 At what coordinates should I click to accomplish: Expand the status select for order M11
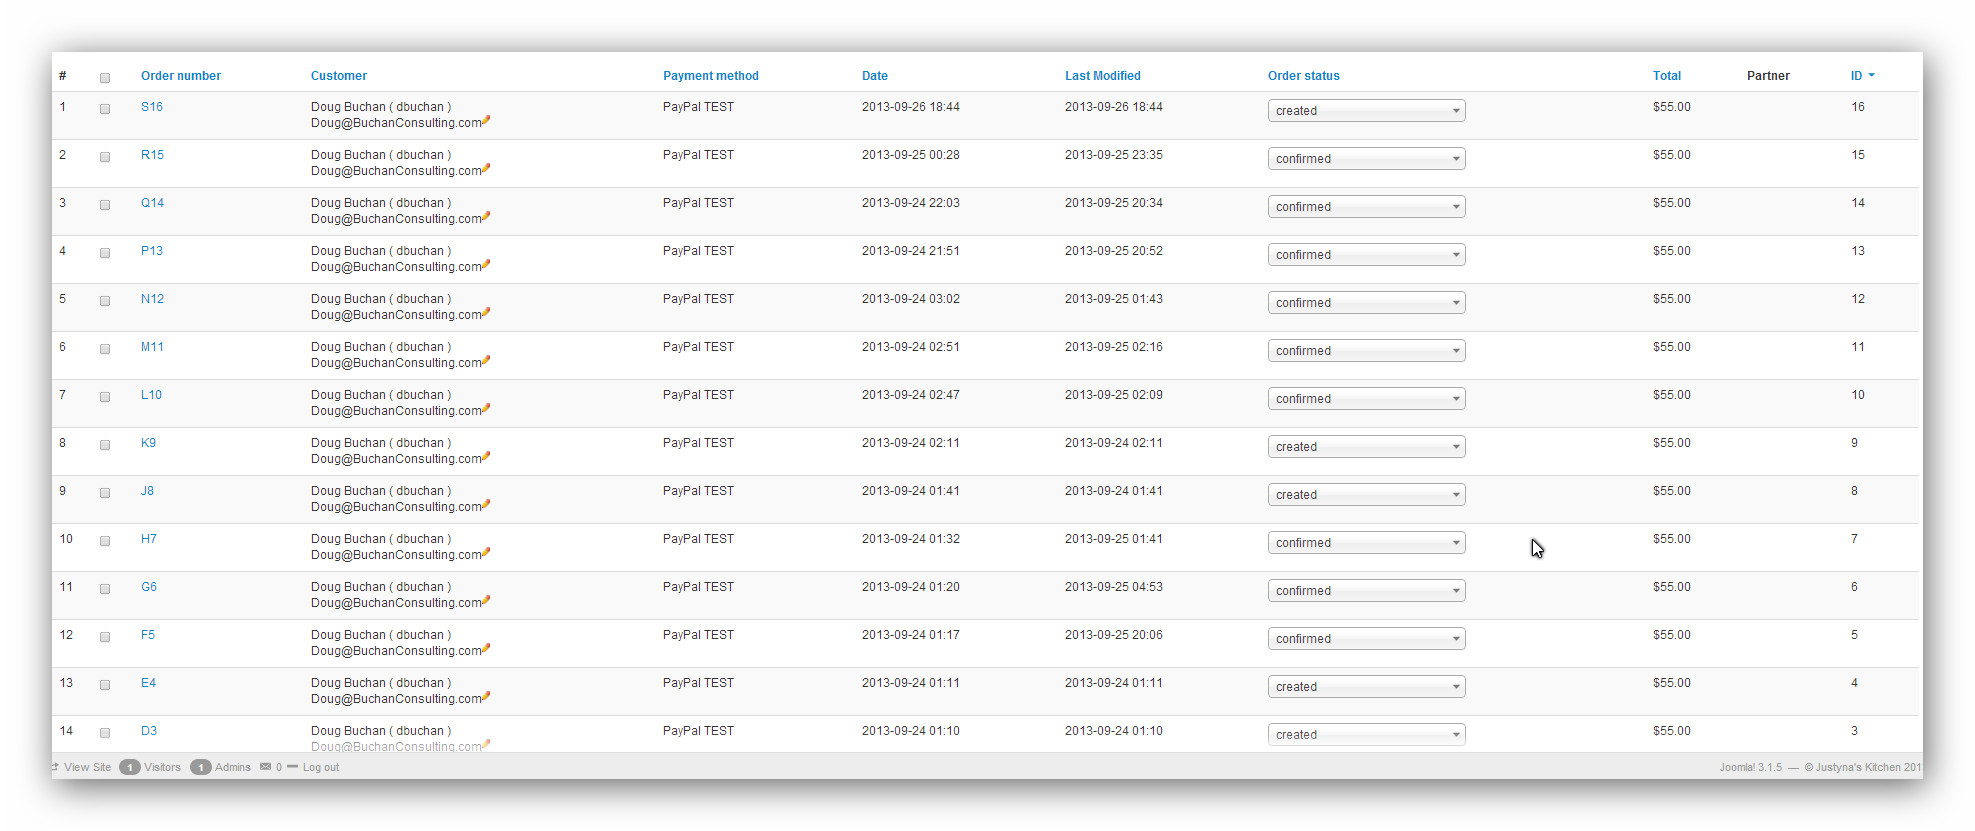[1366, 351]
